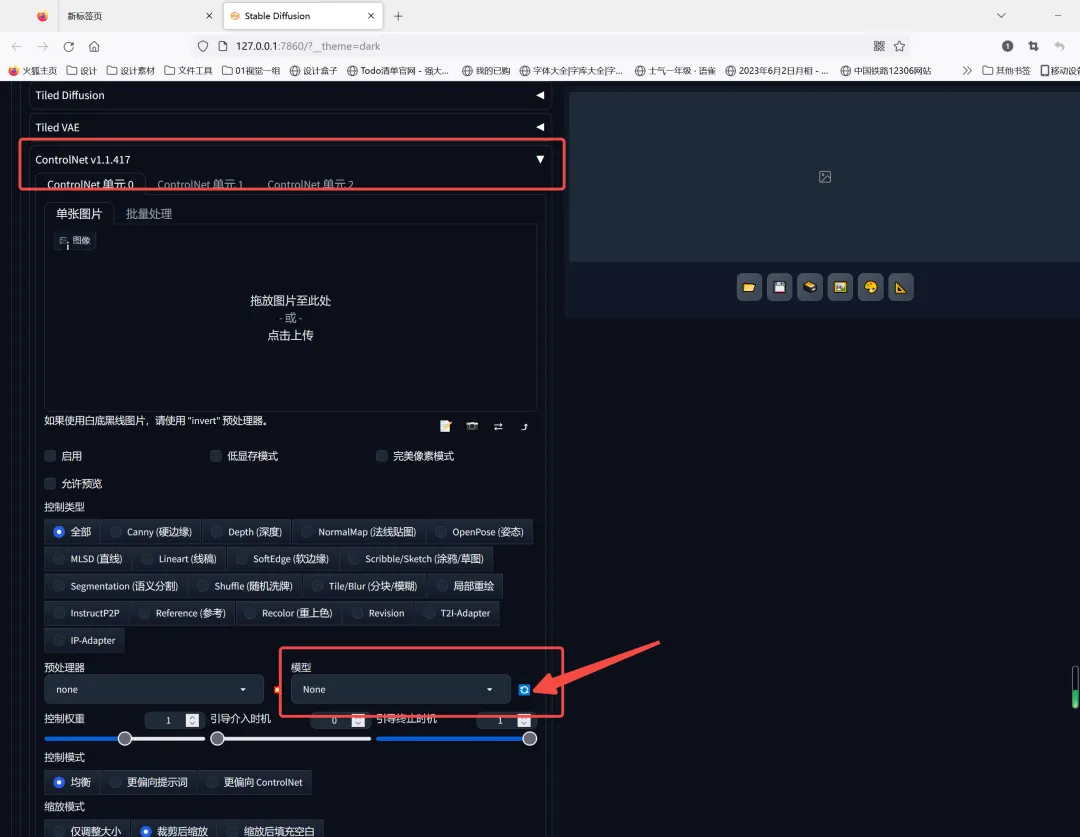This screenshot has width=1080, height=837.
Task: Adjust the 控制权重 slider handle
Action: click(x=125, y=738)
